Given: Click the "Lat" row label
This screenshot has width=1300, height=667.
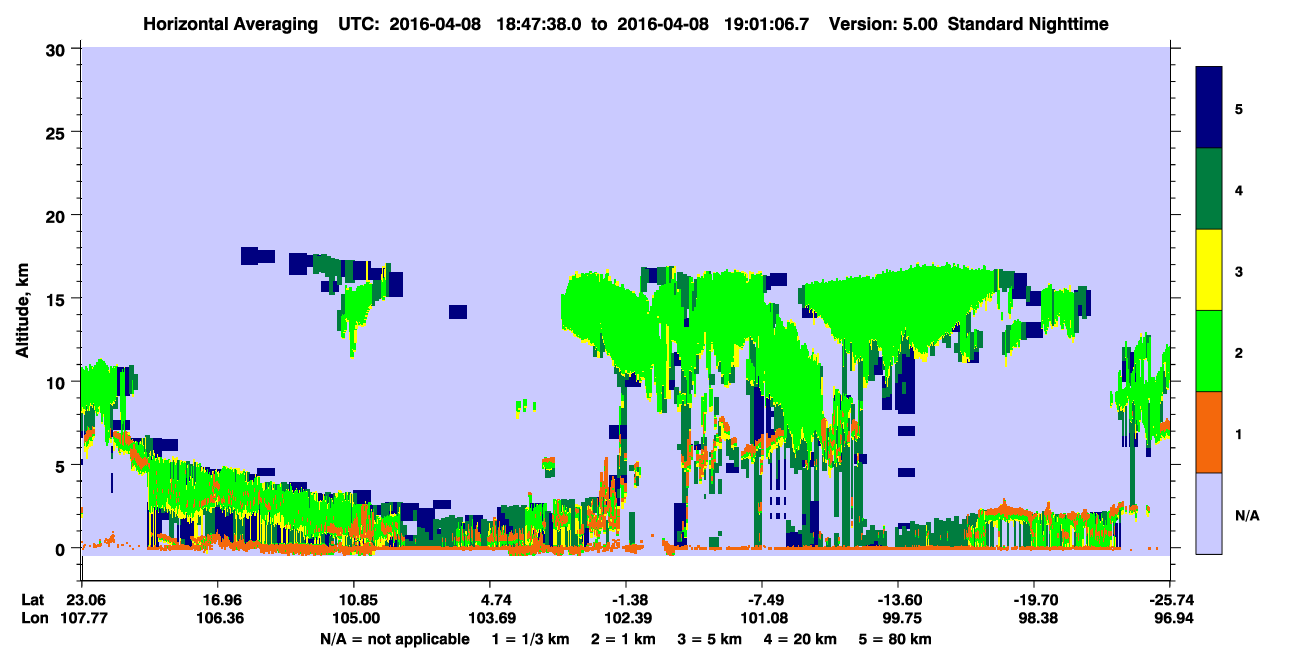Looking at the screenshot, I should click(x=32, y=600).
